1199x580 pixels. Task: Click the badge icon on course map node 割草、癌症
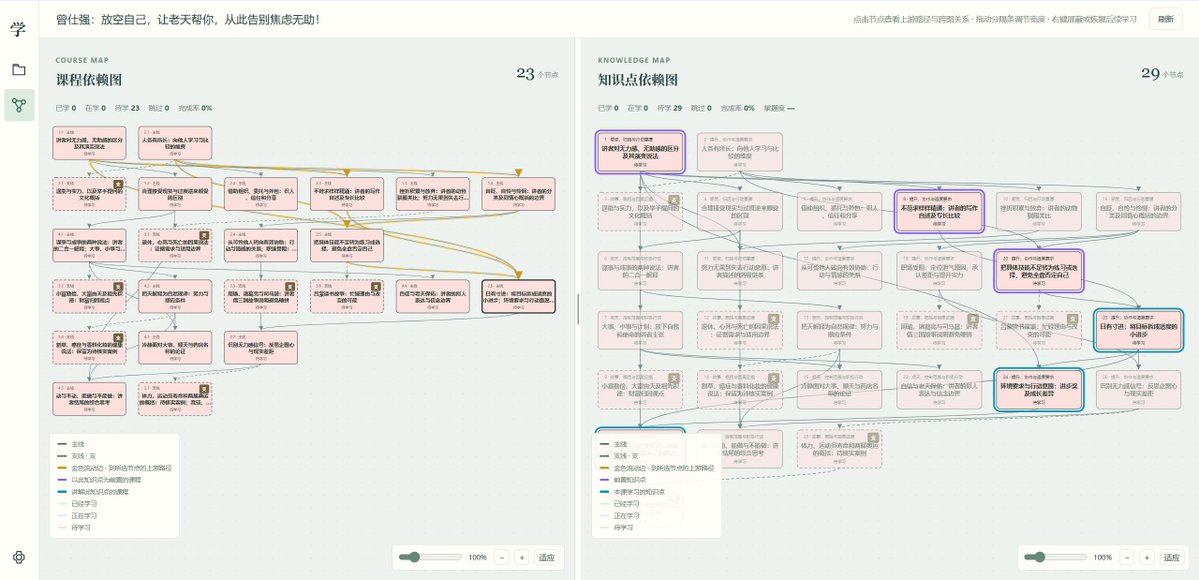click(119, 337)
